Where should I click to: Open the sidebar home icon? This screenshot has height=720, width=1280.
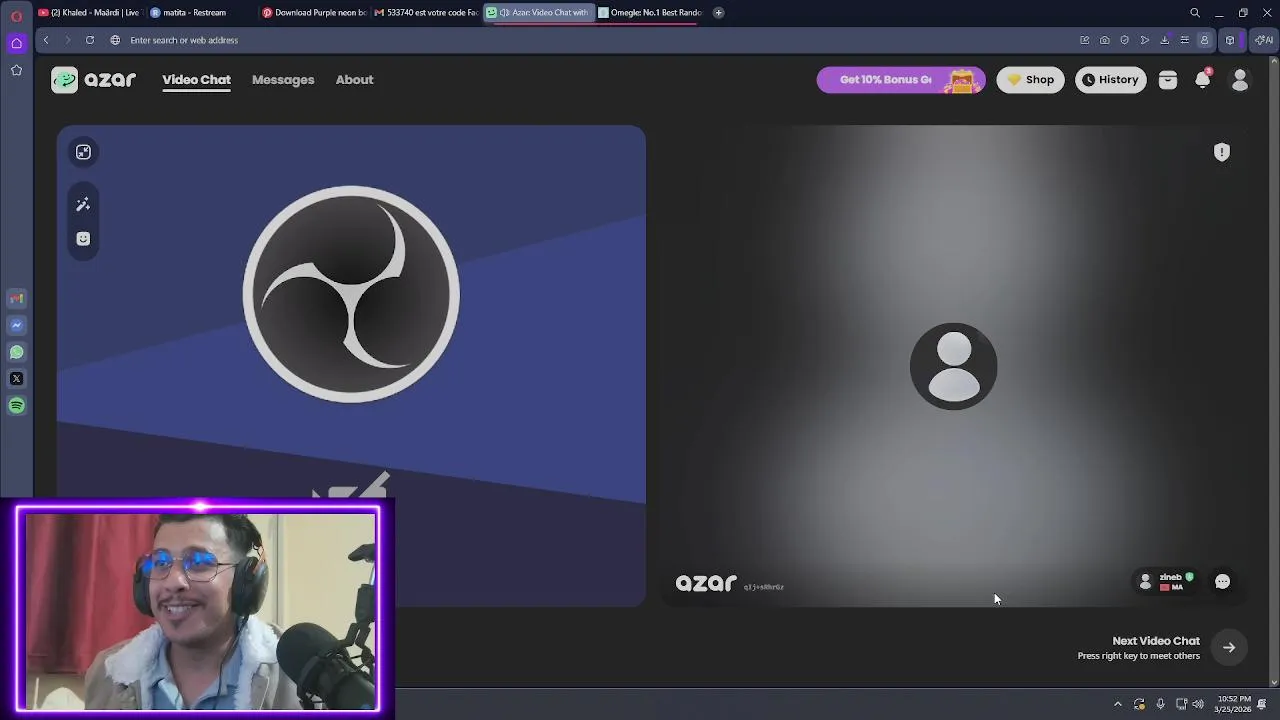click(x=16, y=43)
